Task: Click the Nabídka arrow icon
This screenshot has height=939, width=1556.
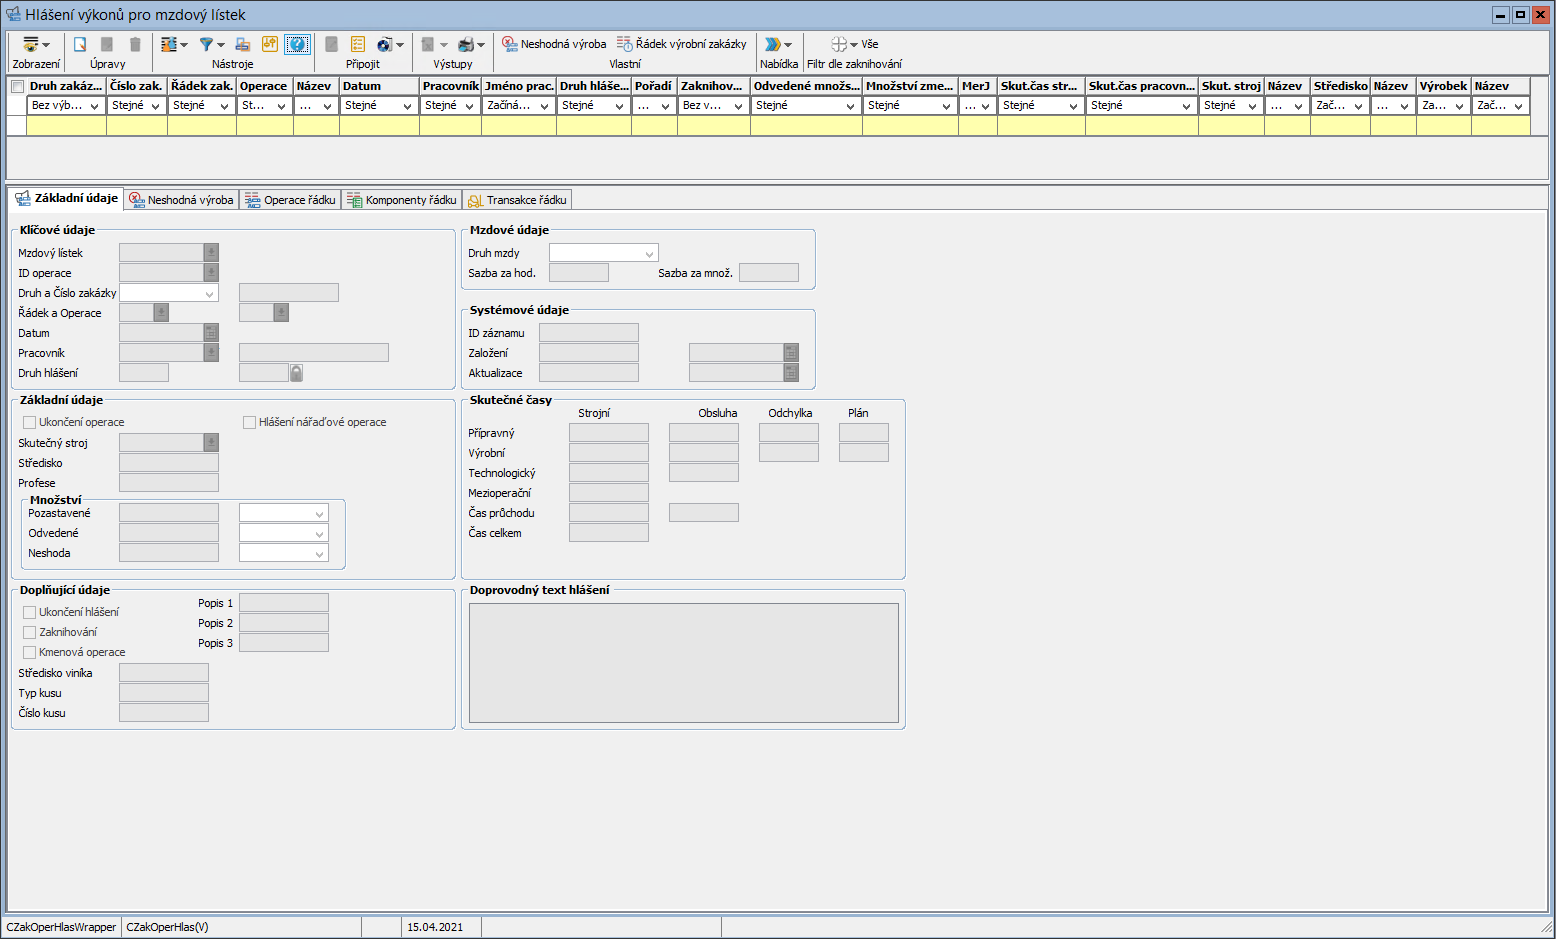Action: [x=772, y=45]
